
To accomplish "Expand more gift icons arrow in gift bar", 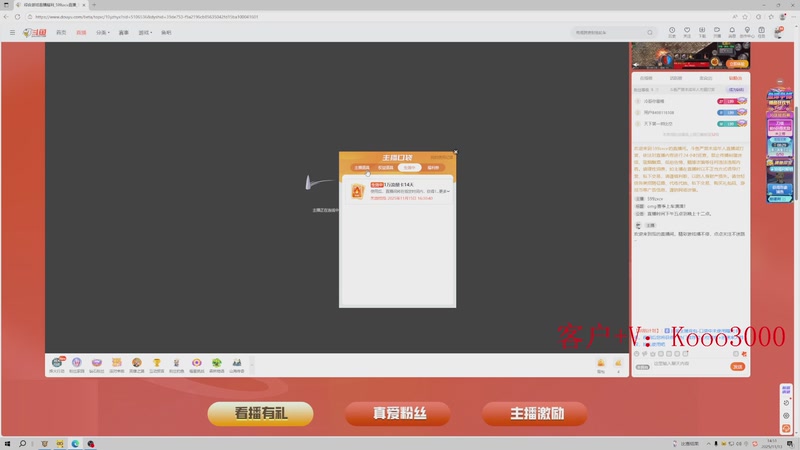I will tap(252, 364).
